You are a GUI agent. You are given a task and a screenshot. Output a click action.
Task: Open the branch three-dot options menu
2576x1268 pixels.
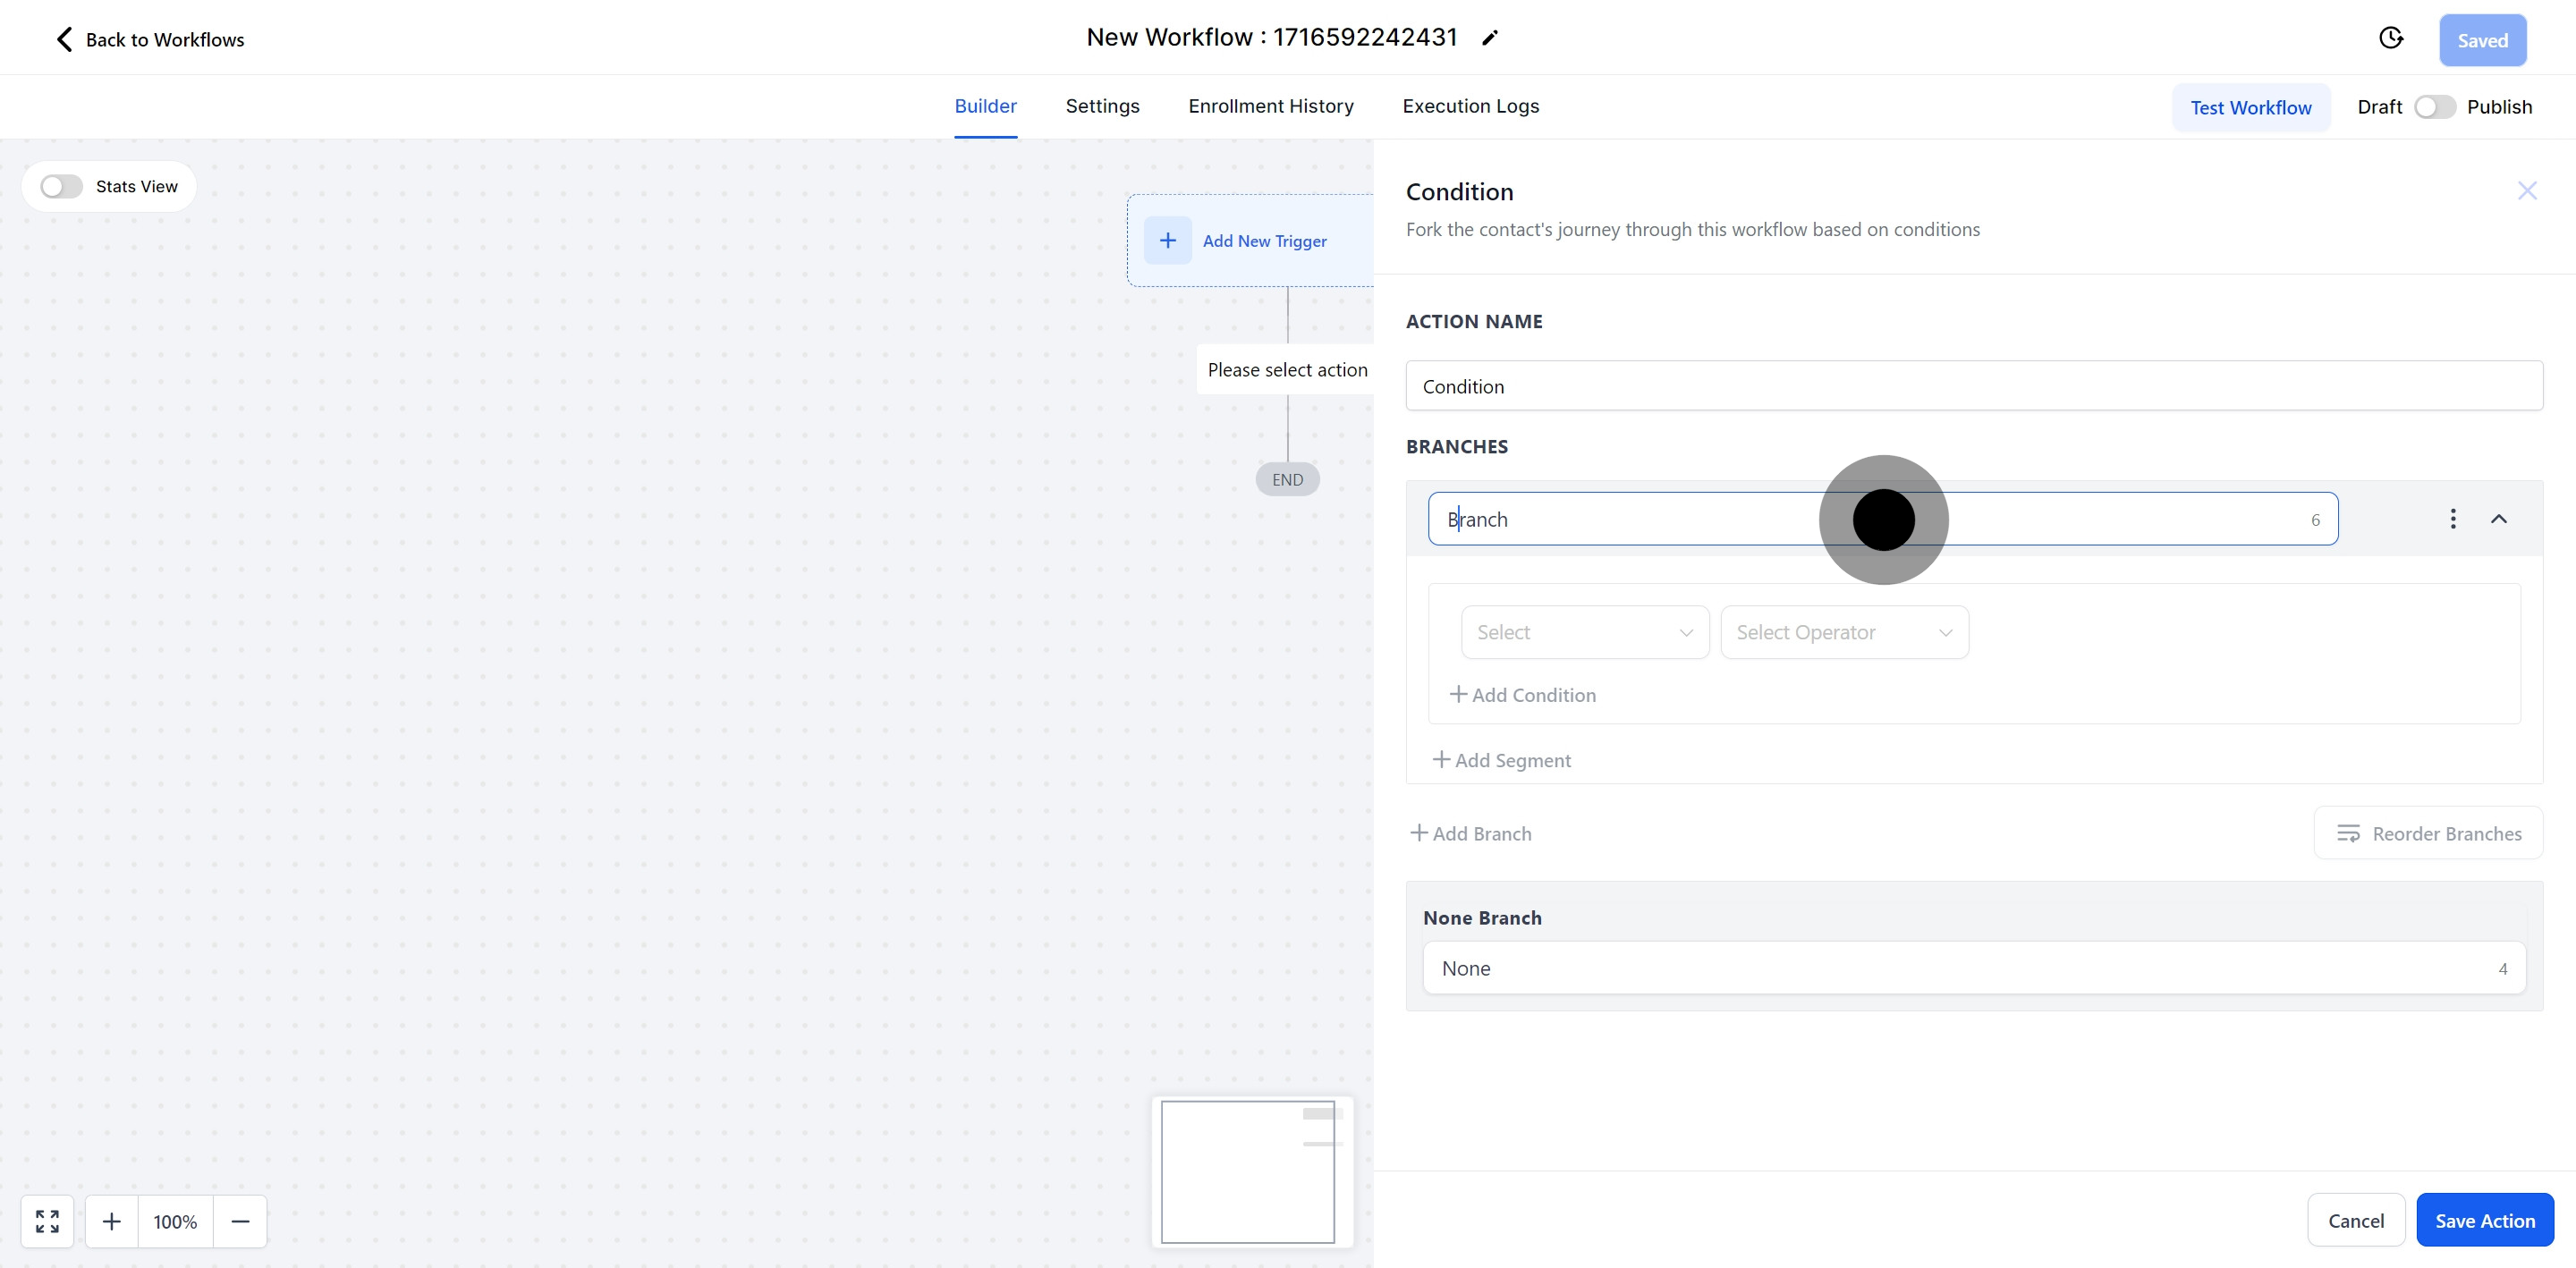coord(2452,518)
